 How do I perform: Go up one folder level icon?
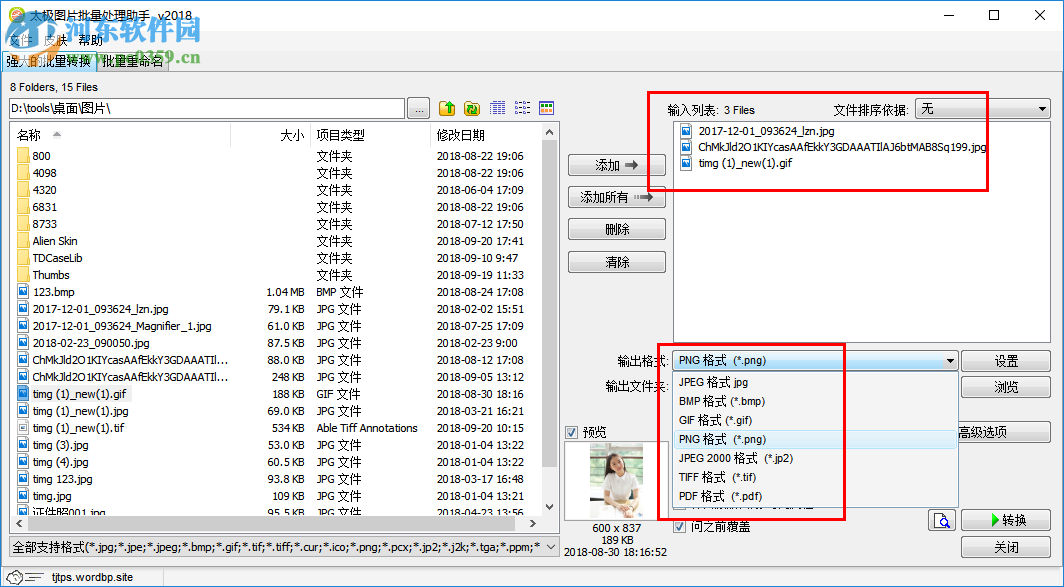tap(447, 108)
